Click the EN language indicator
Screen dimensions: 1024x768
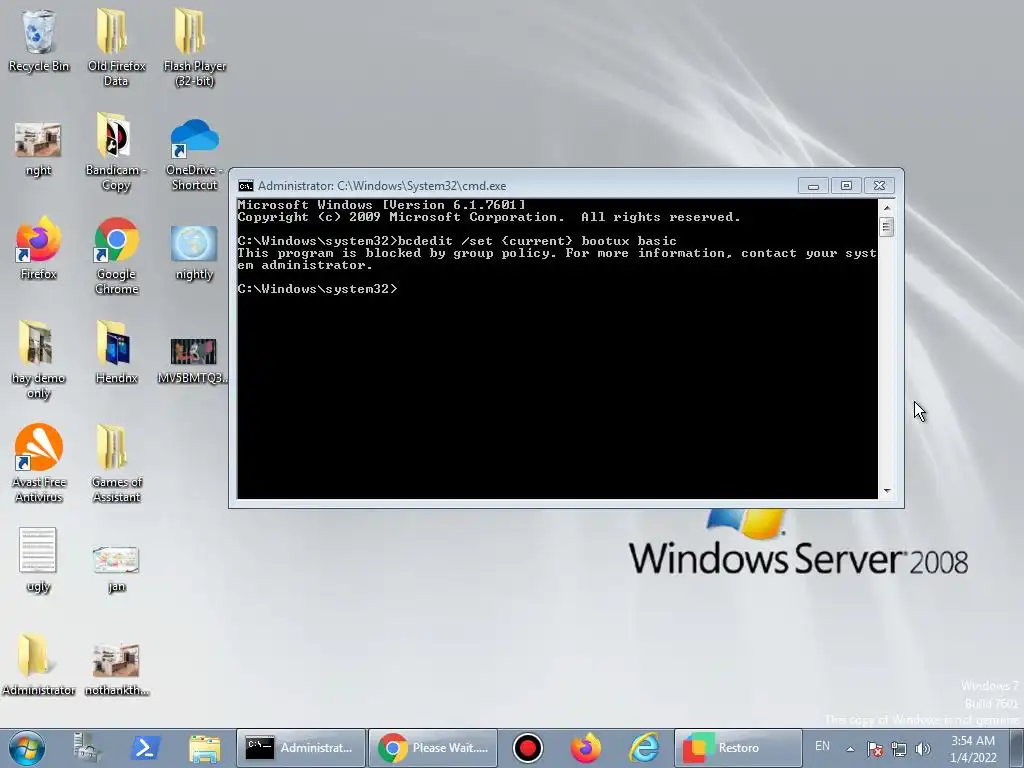click(822, 746)
